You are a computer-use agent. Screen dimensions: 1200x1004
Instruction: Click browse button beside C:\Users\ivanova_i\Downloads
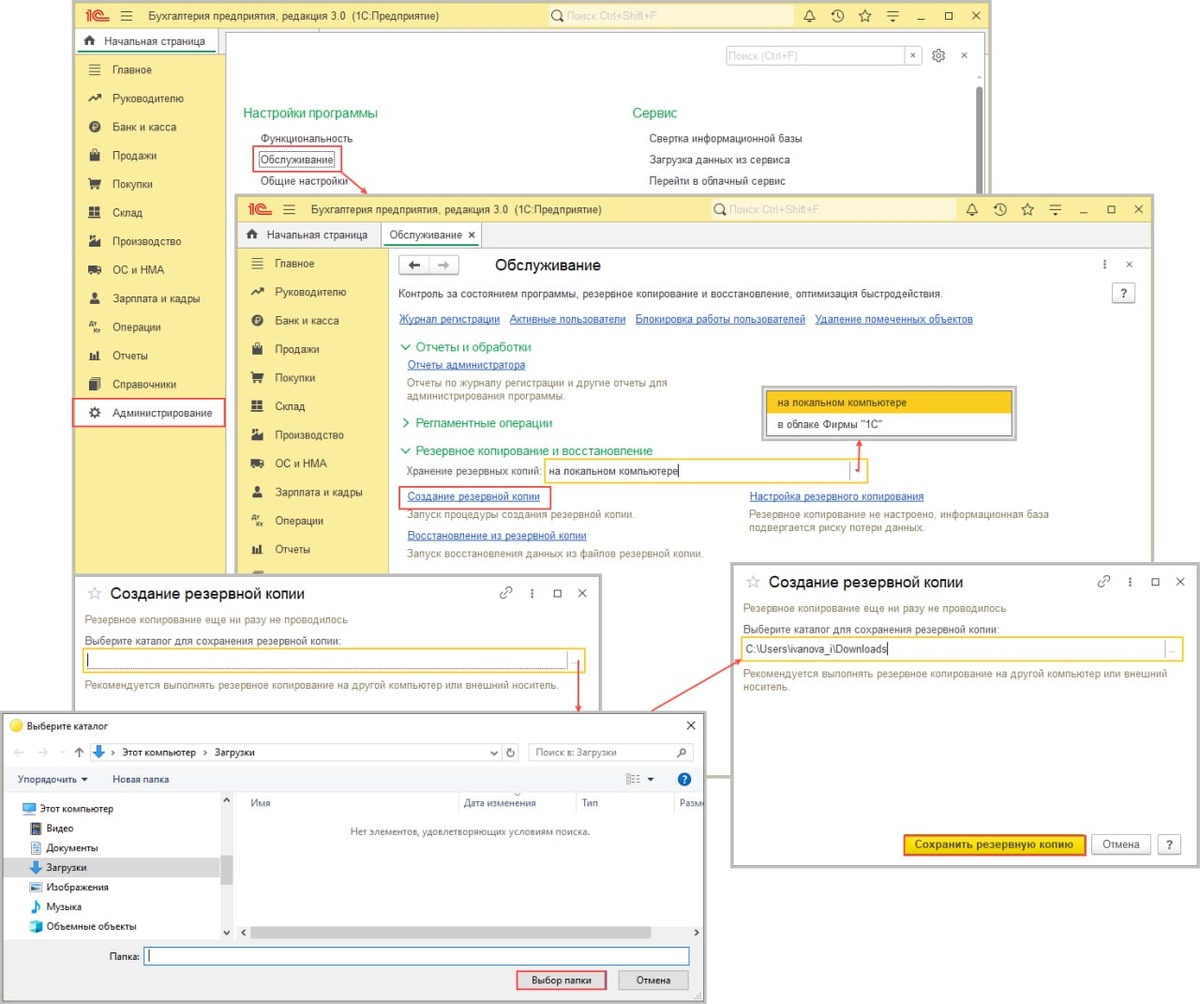pos(1172,649)
